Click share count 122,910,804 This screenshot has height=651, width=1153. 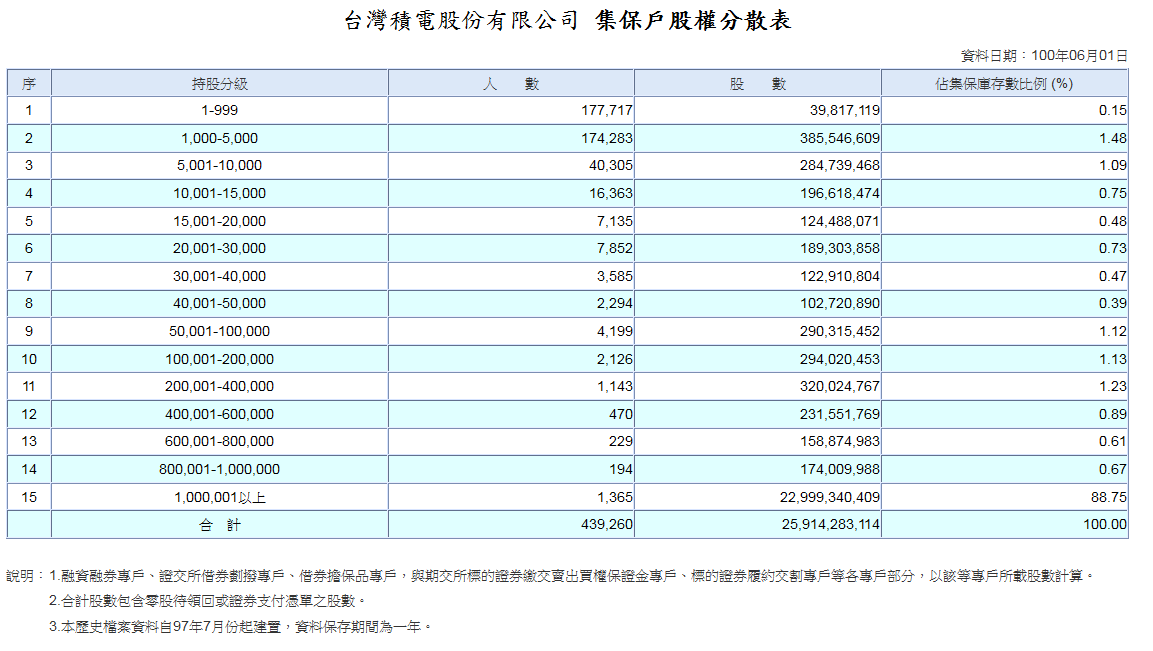coord(840,277)
